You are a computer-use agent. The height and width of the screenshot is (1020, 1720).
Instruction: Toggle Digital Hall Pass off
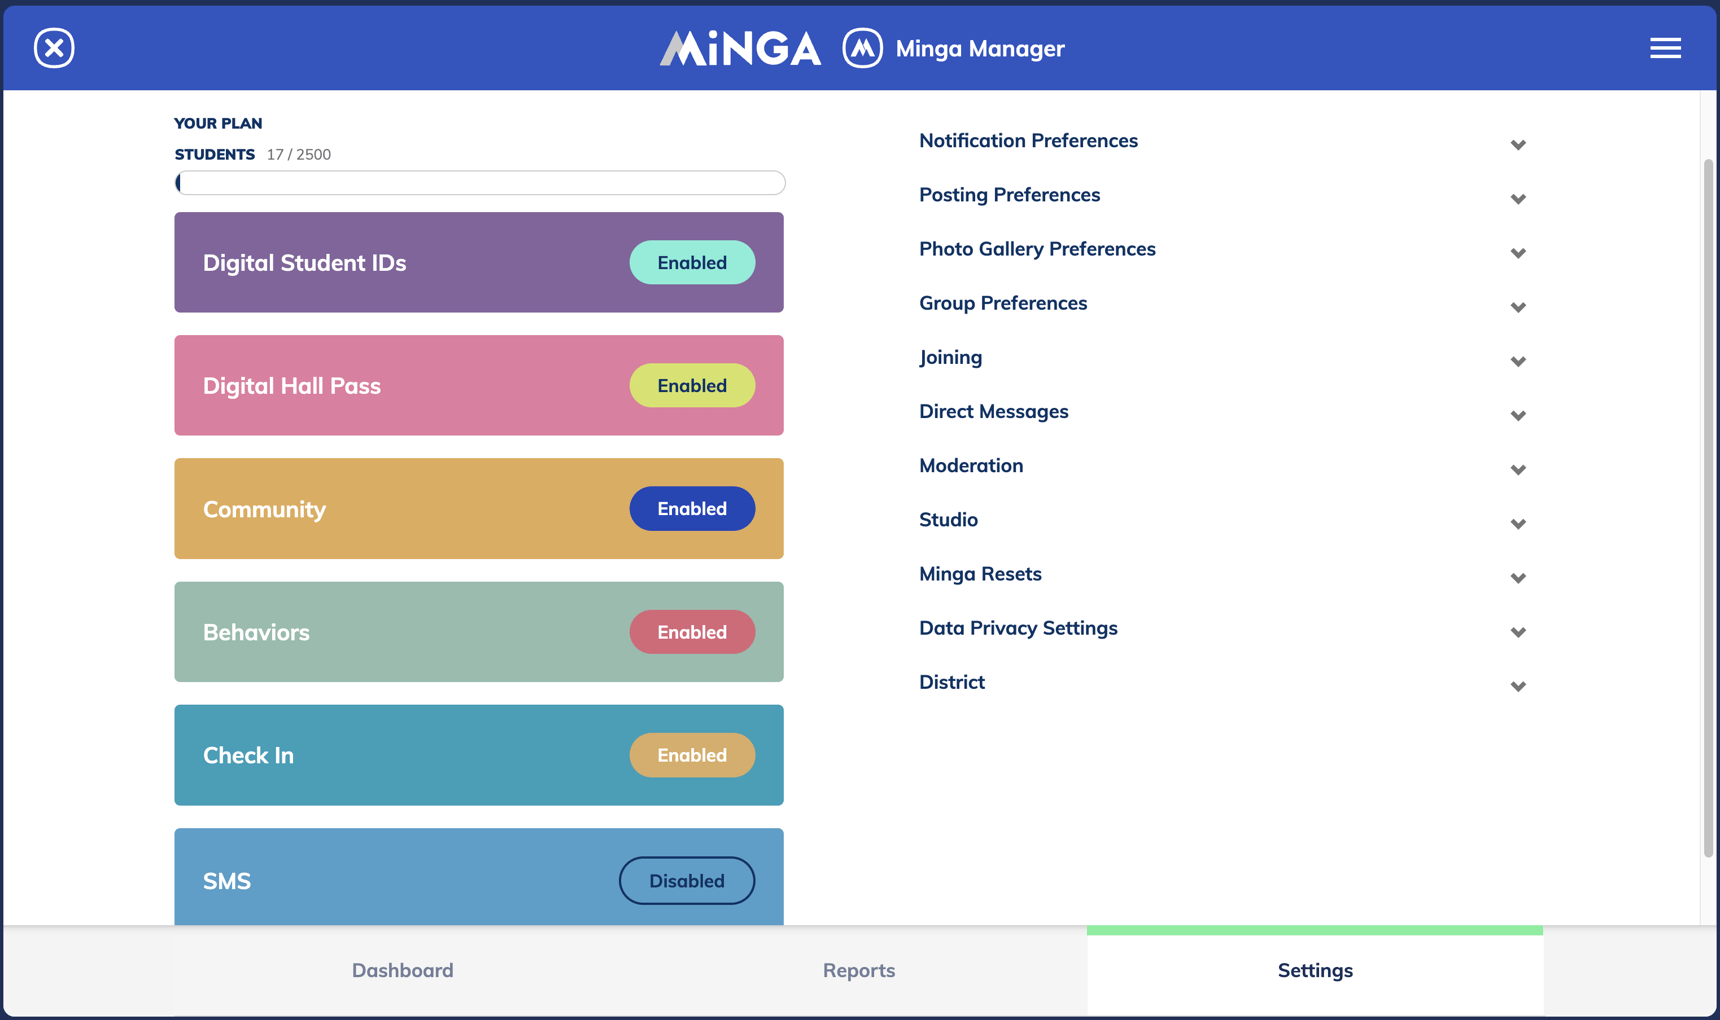pos(692,385)
